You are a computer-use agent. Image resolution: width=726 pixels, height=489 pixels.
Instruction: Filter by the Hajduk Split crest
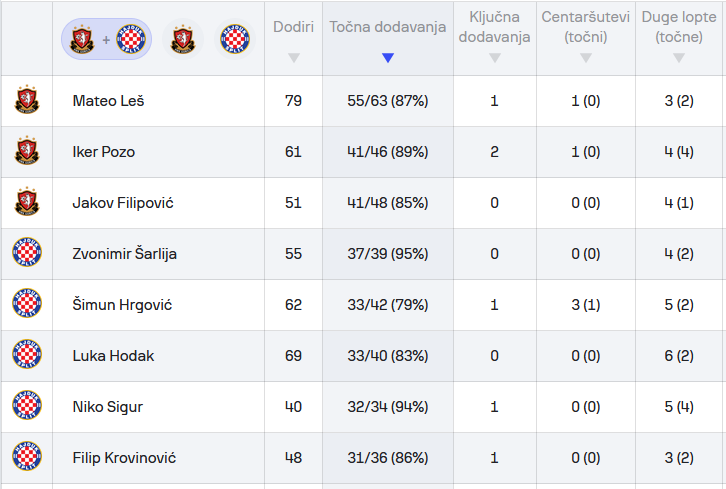235,39
